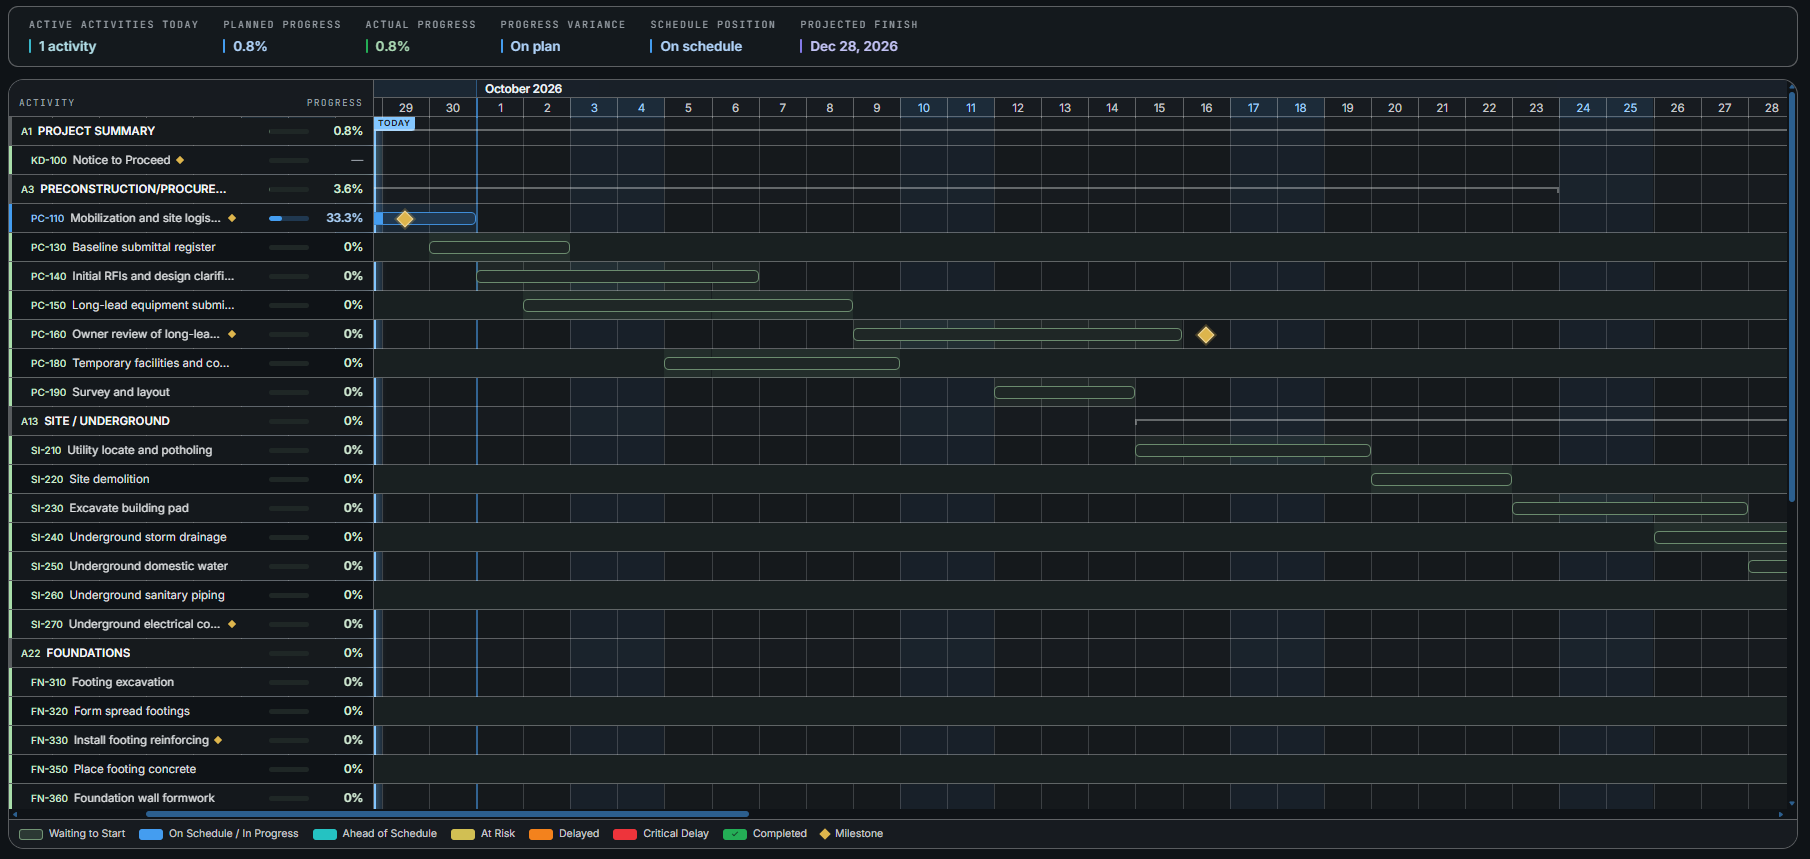Click the 33.3% progress value for PC-110
Image resolution: width=1810 pixels, height=859 pixels.
coord(345,218)
